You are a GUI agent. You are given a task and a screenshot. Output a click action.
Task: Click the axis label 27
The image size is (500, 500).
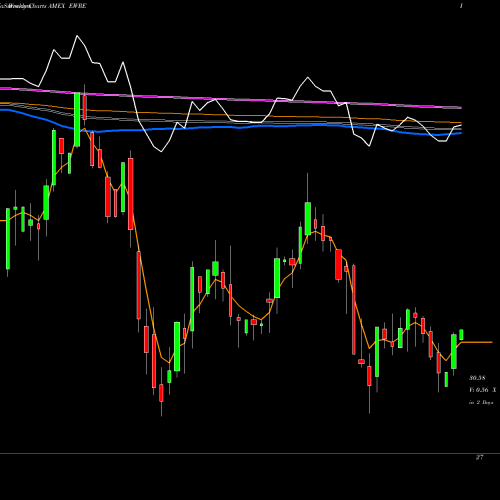tap(479, 457)
